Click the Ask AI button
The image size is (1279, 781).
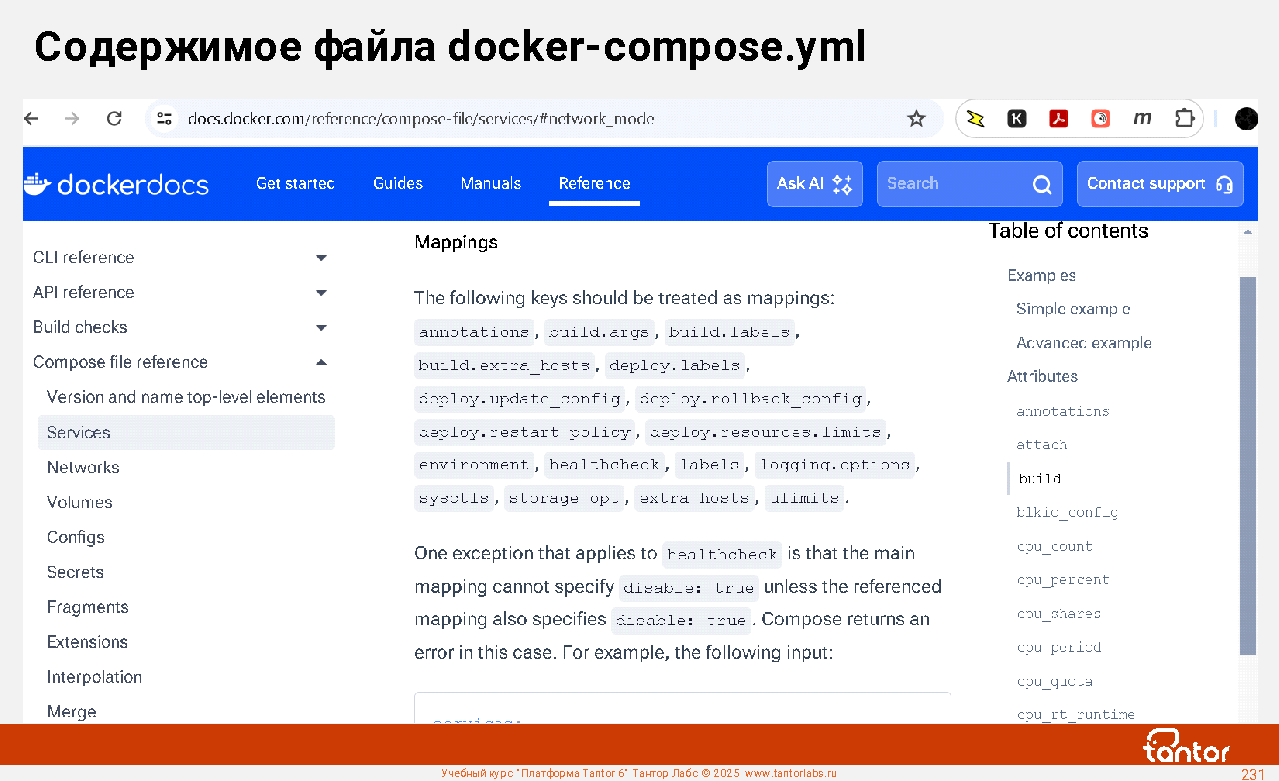(x=814, y=184)
